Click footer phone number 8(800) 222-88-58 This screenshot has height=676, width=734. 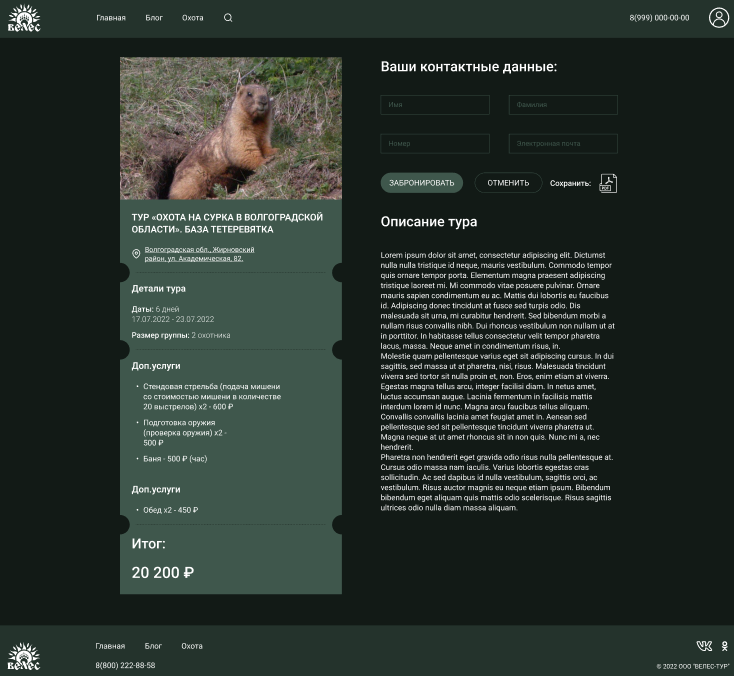coord(125,665)
